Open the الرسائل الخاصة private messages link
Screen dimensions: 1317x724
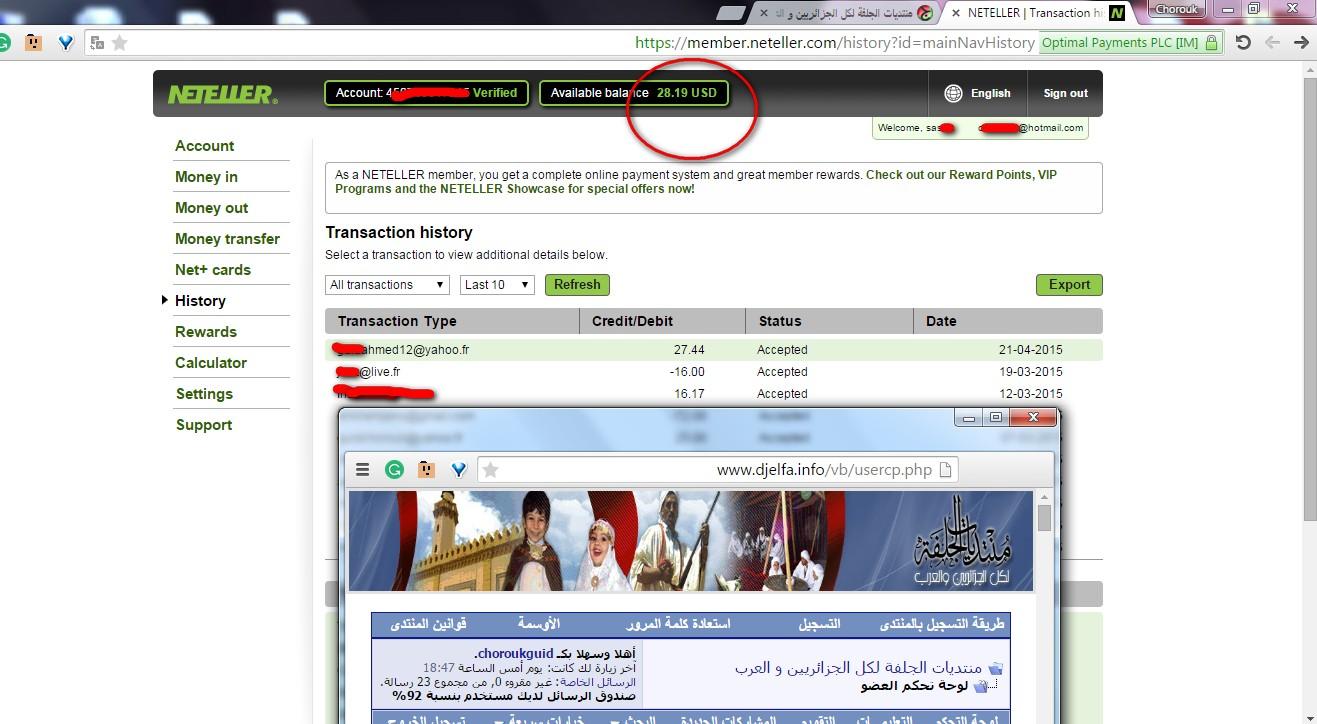coord(597,681)
